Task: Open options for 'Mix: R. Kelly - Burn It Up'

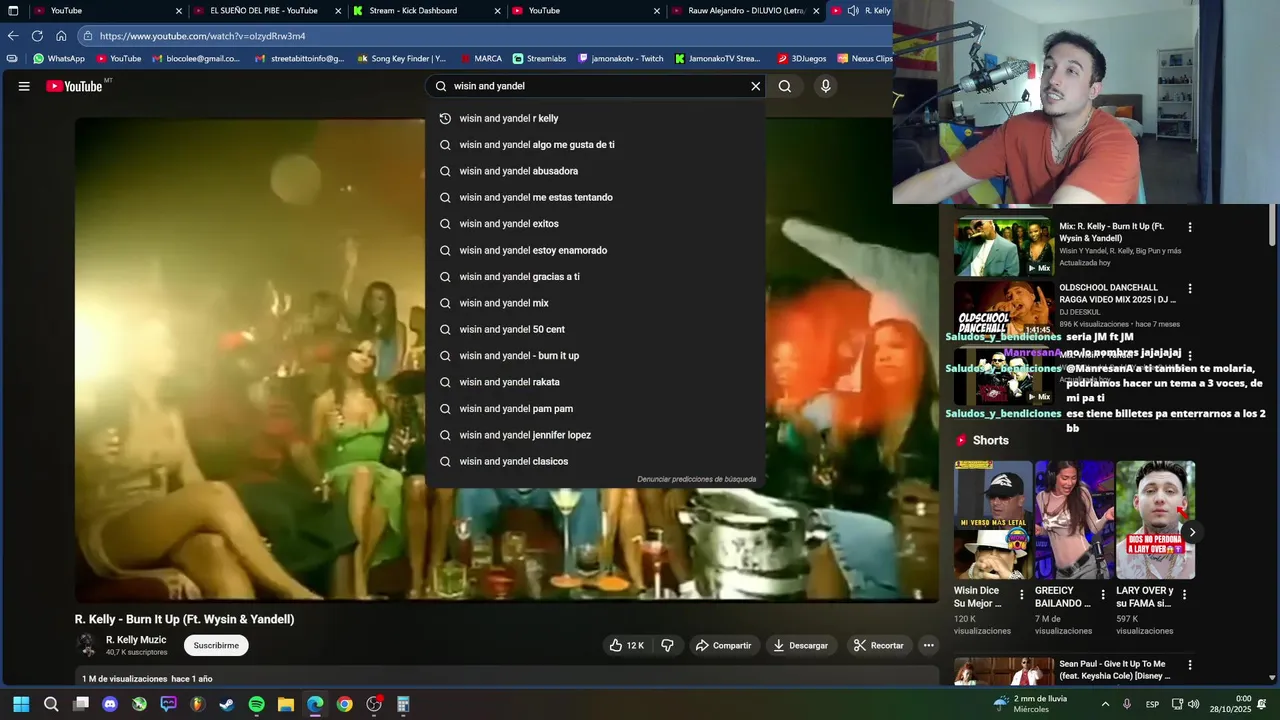Action: pyautogui.click(x=1190, y=227)
